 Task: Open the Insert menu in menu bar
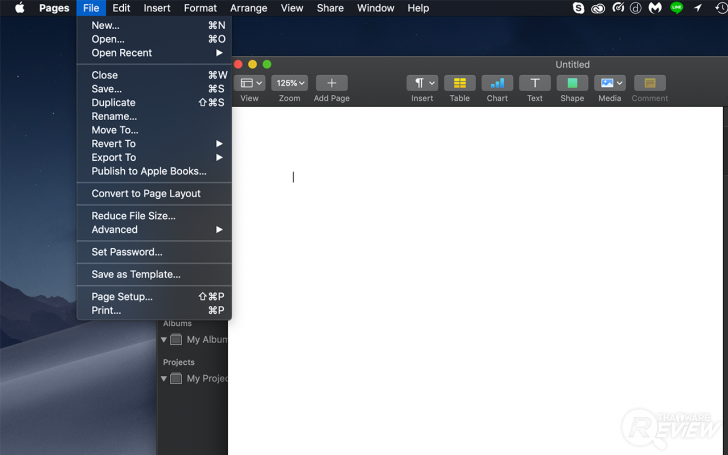pyautogui.click(x=157, y=8)
